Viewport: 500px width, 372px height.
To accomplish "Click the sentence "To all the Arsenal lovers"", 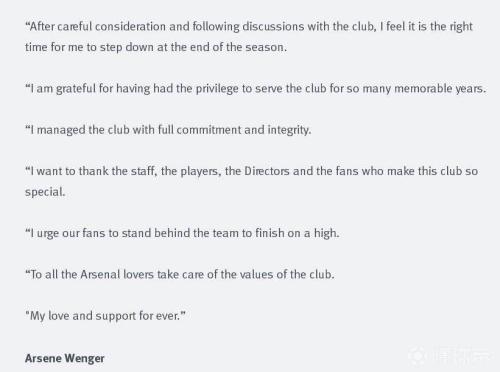I will coord(180,274).
